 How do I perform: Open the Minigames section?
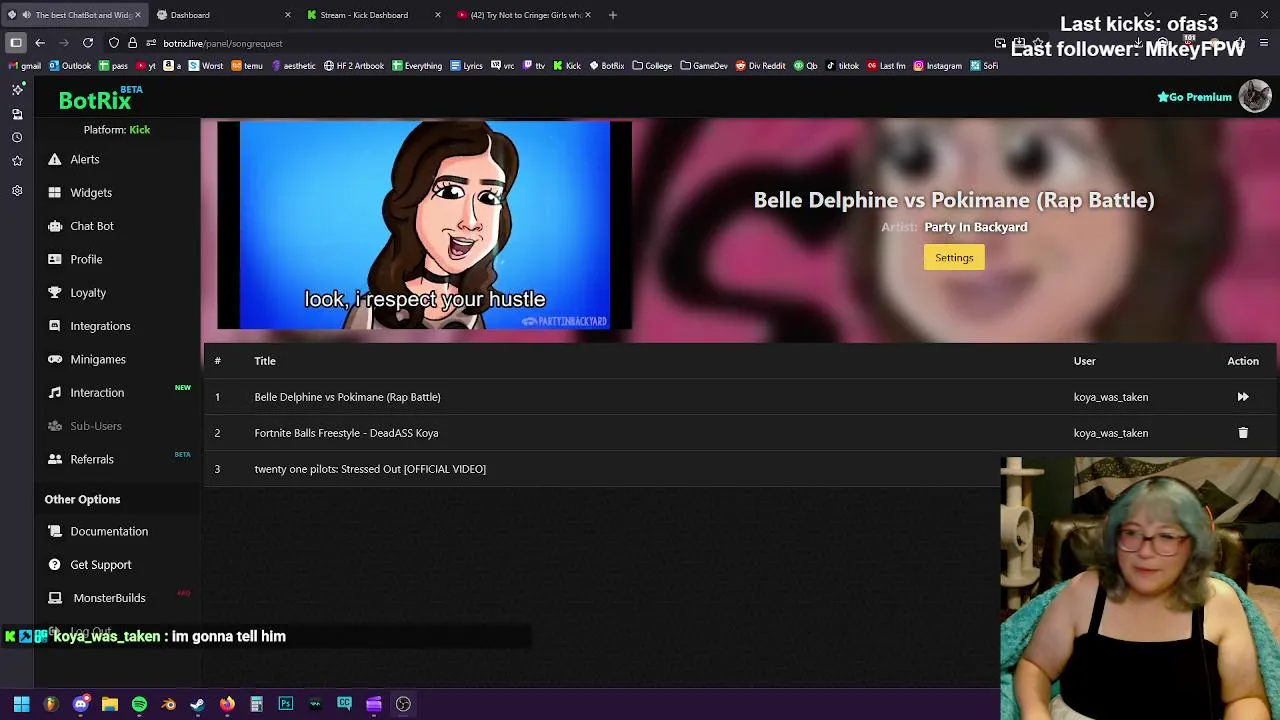pyautogui.click(x=97, y=359)
